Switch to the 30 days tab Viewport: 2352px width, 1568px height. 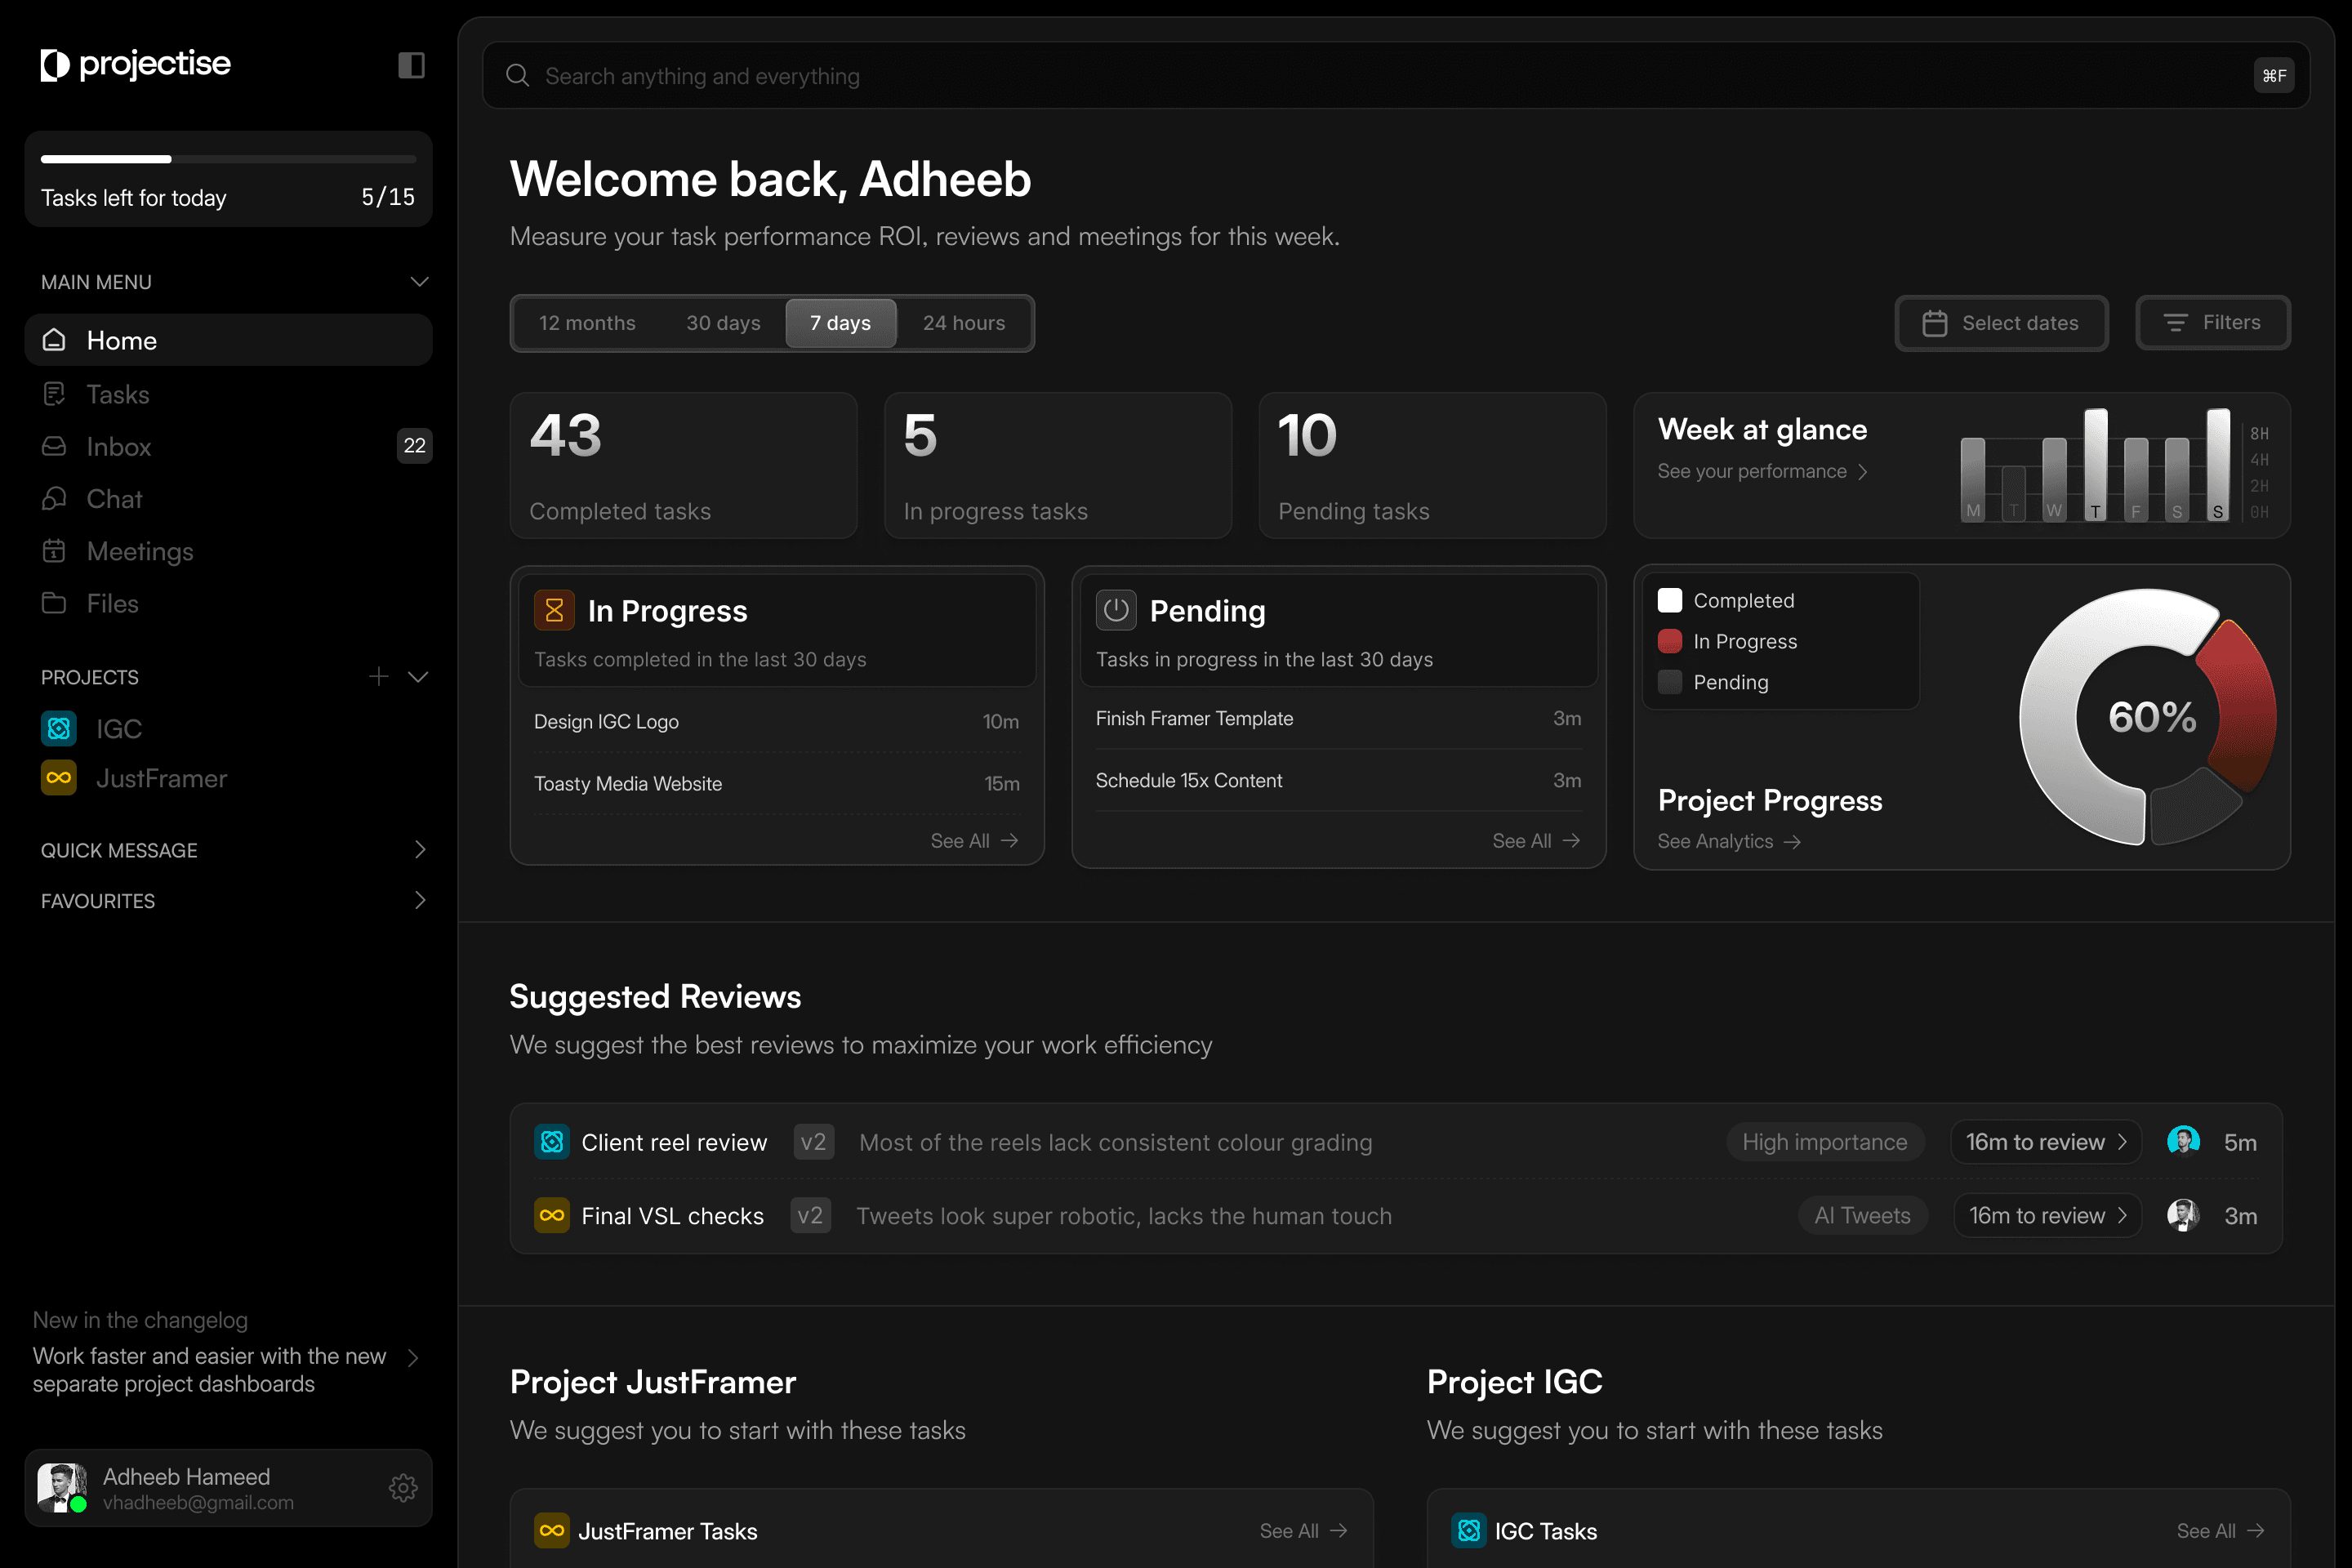pos(723,323)
